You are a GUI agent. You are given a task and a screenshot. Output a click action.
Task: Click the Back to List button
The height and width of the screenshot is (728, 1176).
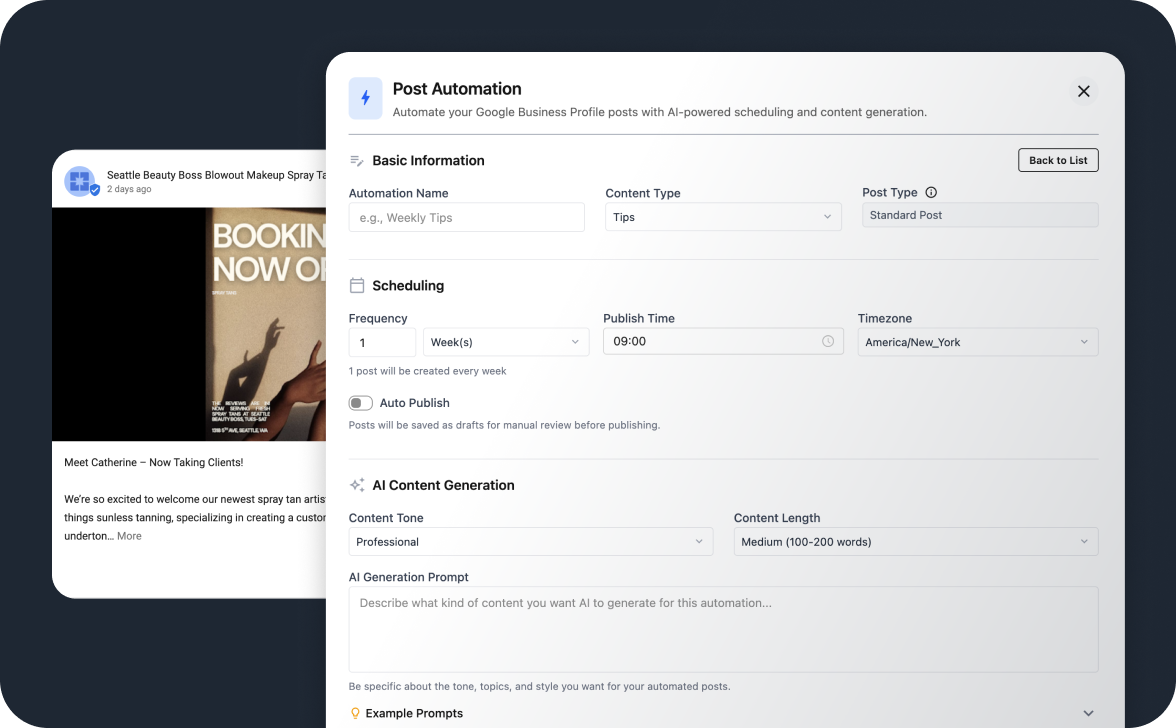(x=1057, y=160)
